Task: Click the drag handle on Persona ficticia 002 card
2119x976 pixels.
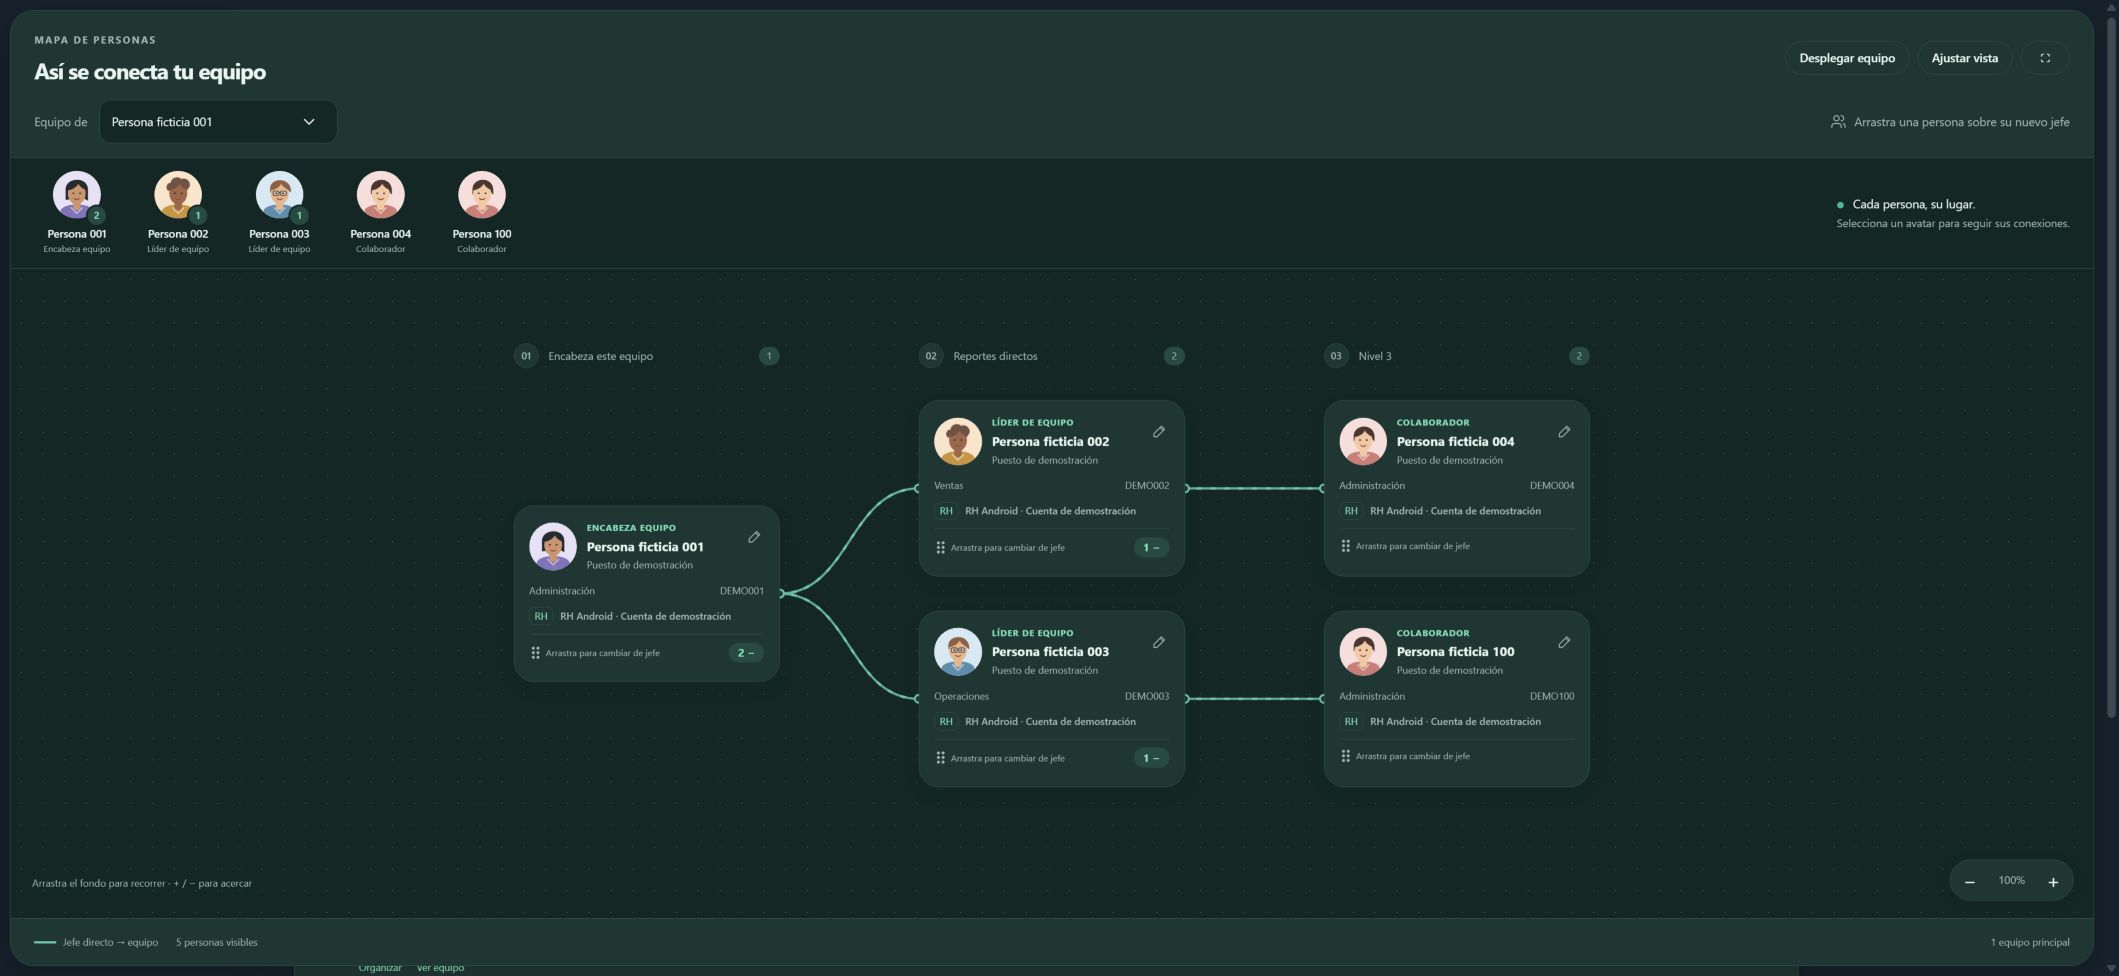Action: (x=940, y=548)
